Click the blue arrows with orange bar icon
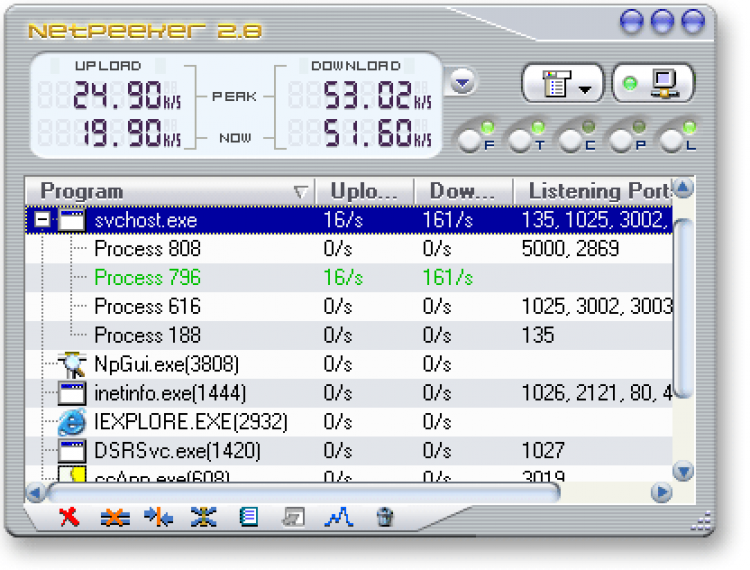This screenshot has height=570, width=750. click(158, 517)
